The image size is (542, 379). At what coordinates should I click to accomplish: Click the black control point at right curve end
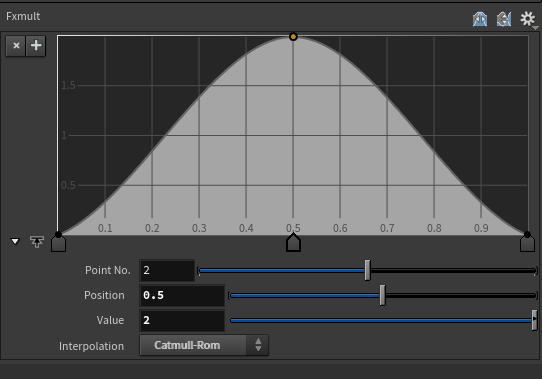coord(527,234)
